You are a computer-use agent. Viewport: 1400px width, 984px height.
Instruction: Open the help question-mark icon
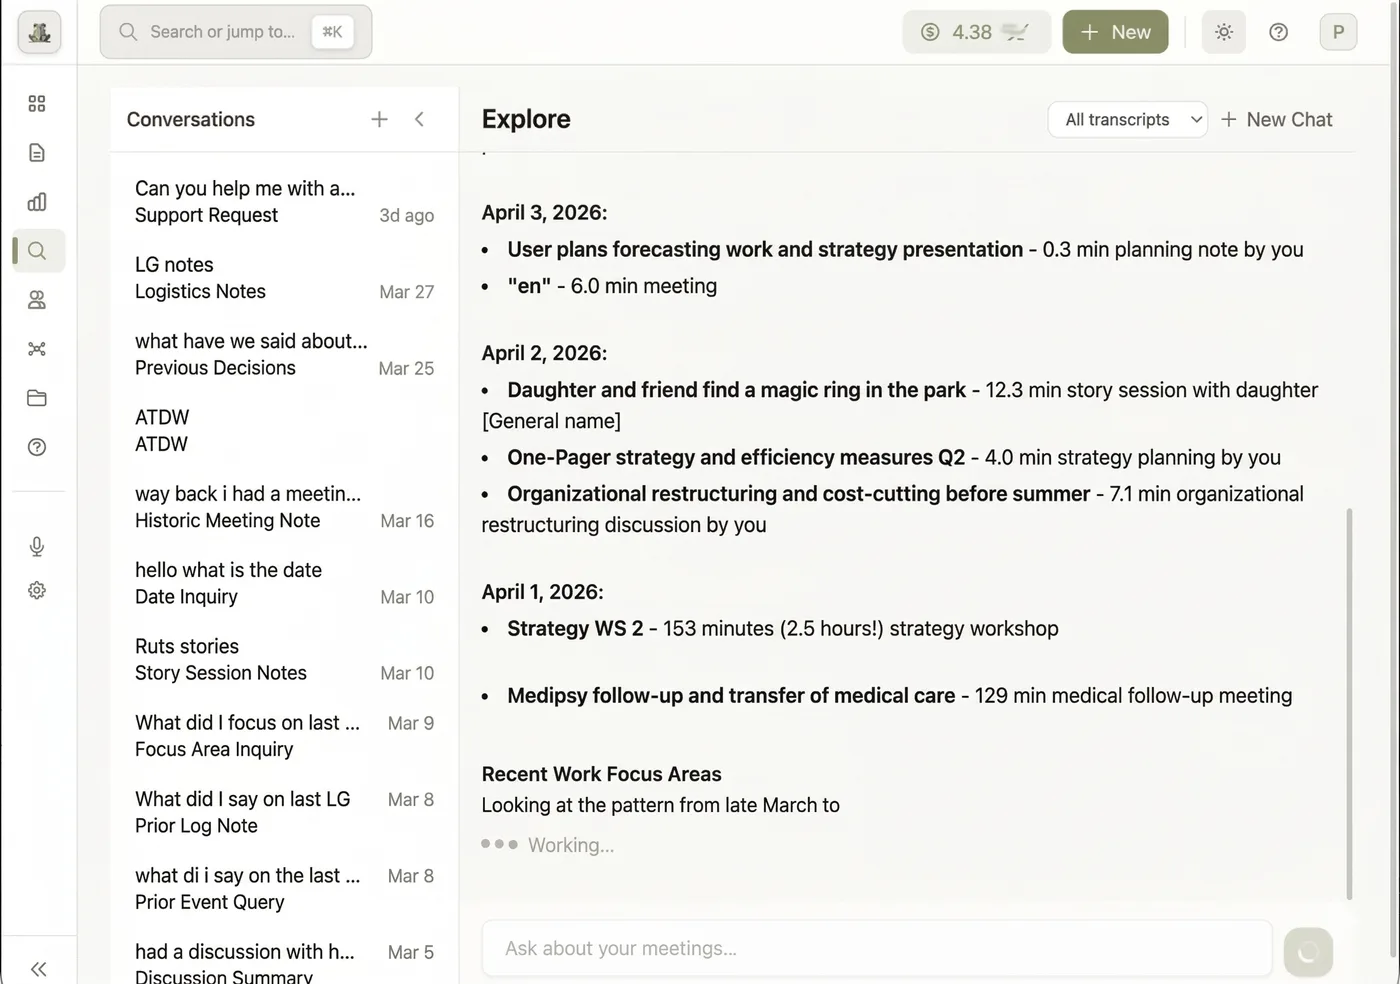(x=37, y=447)
